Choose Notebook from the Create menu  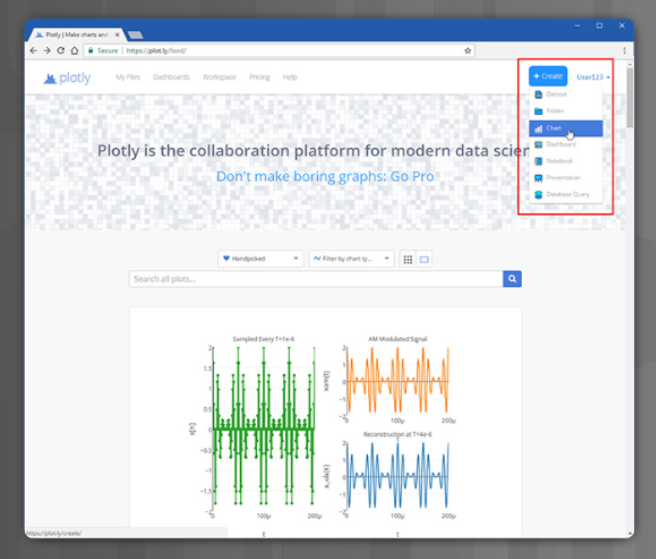(x=566, y=161)
